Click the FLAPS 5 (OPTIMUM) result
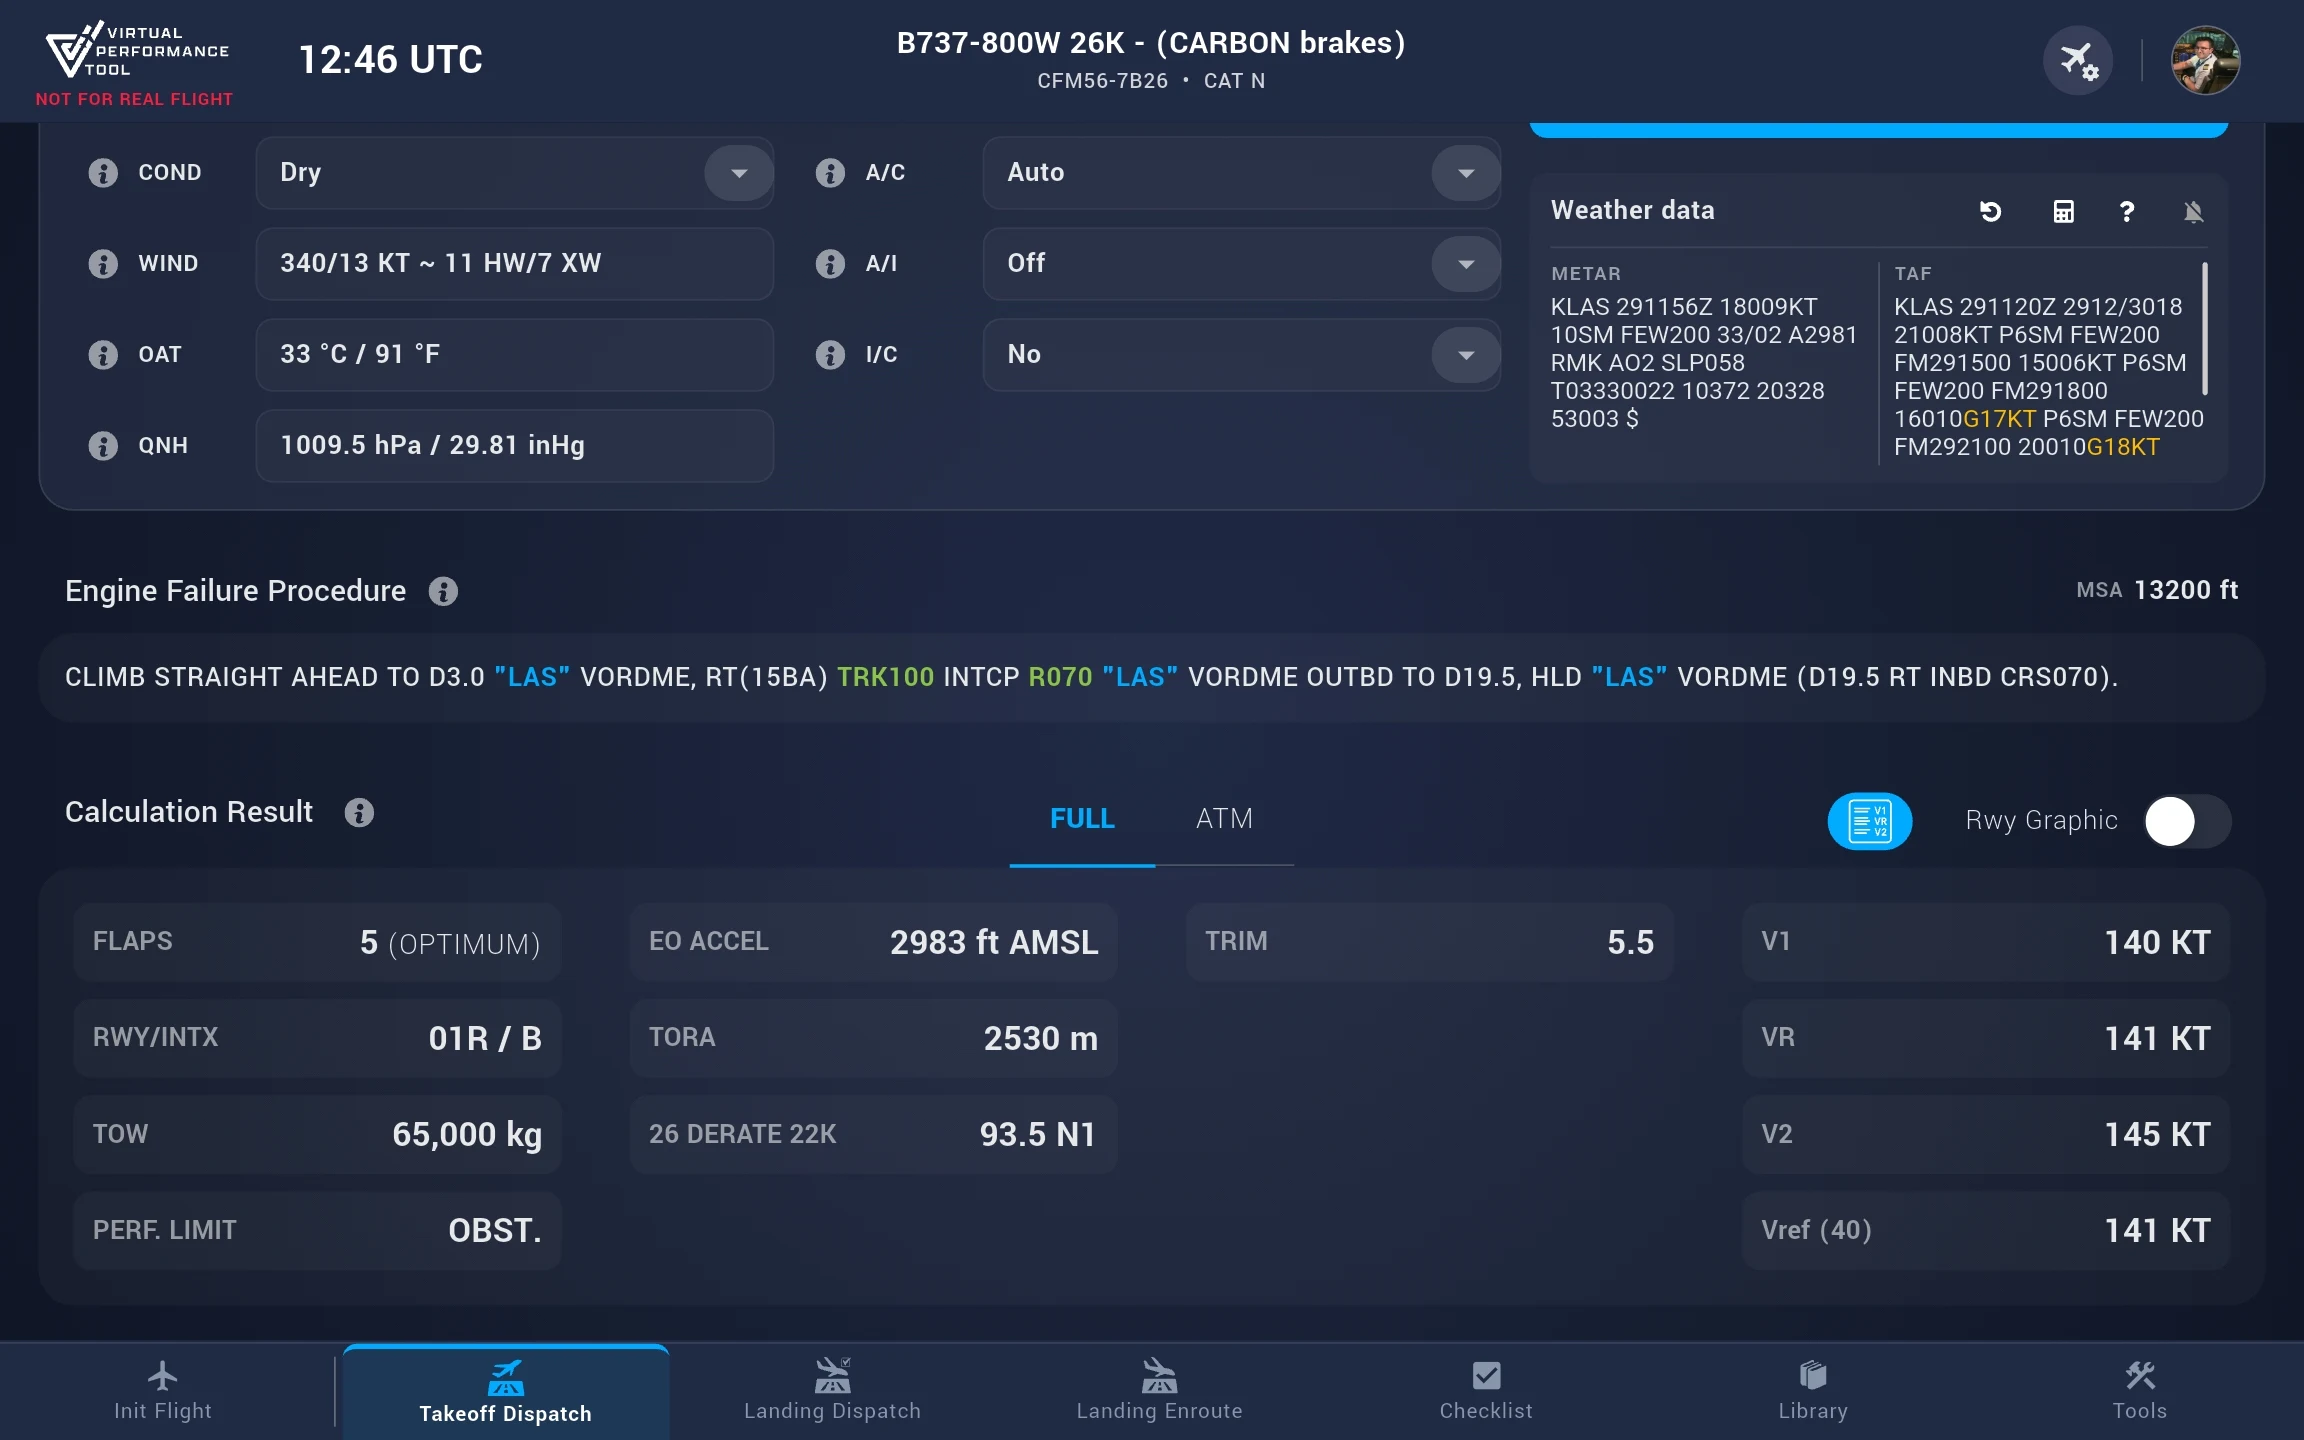Viewport: 2304px width, 1440px height. [x=317, y=942]
